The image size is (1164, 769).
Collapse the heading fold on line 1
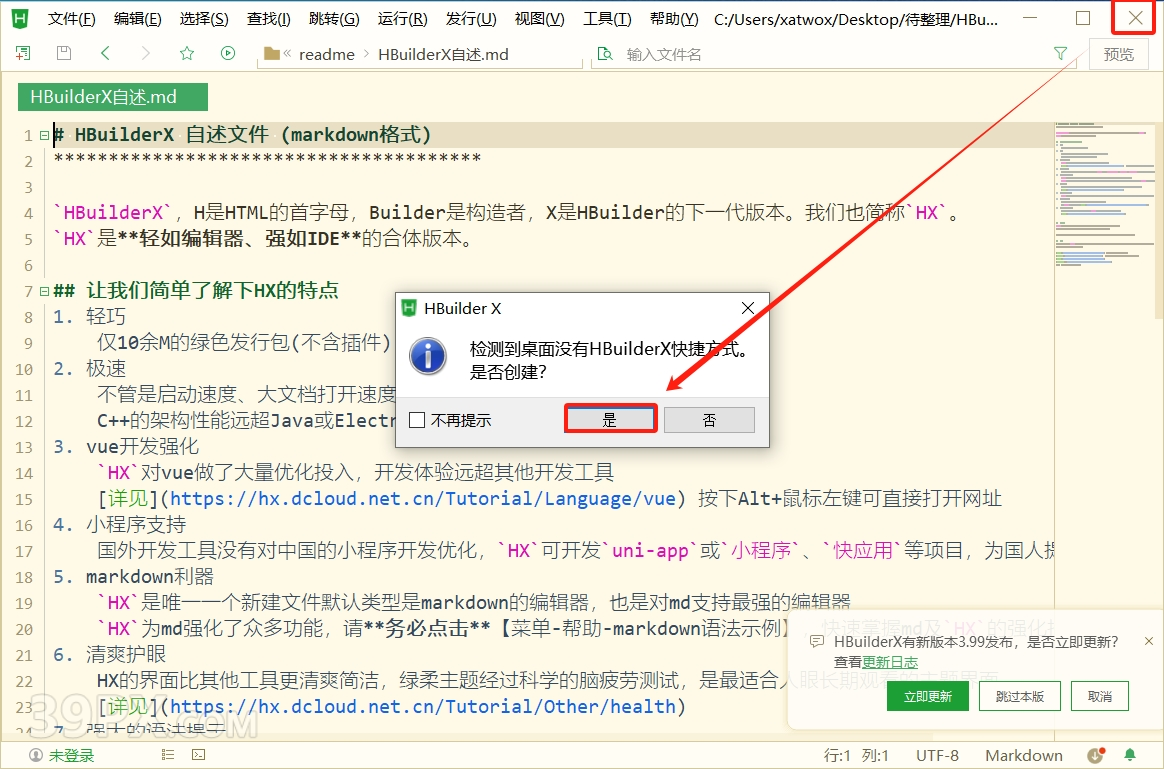(44, 135)
